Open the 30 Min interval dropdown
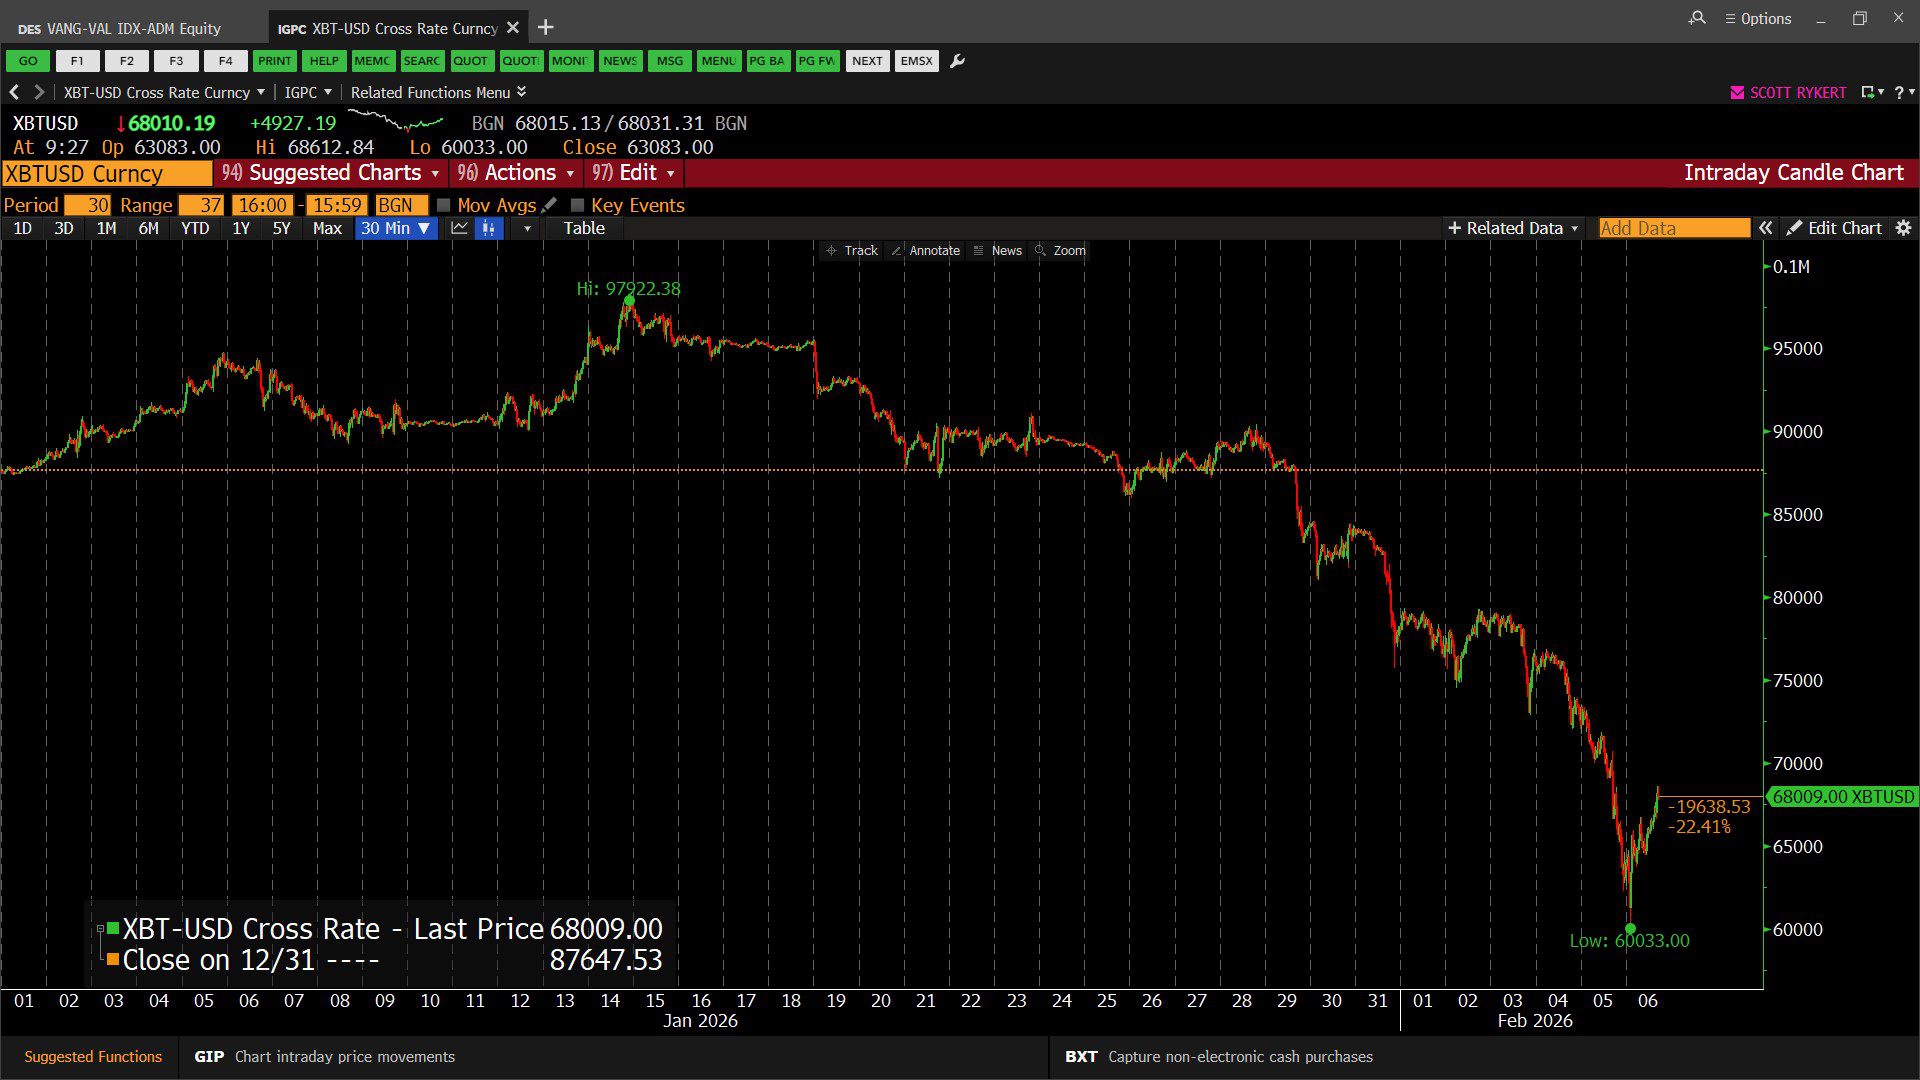 (396, 228)
